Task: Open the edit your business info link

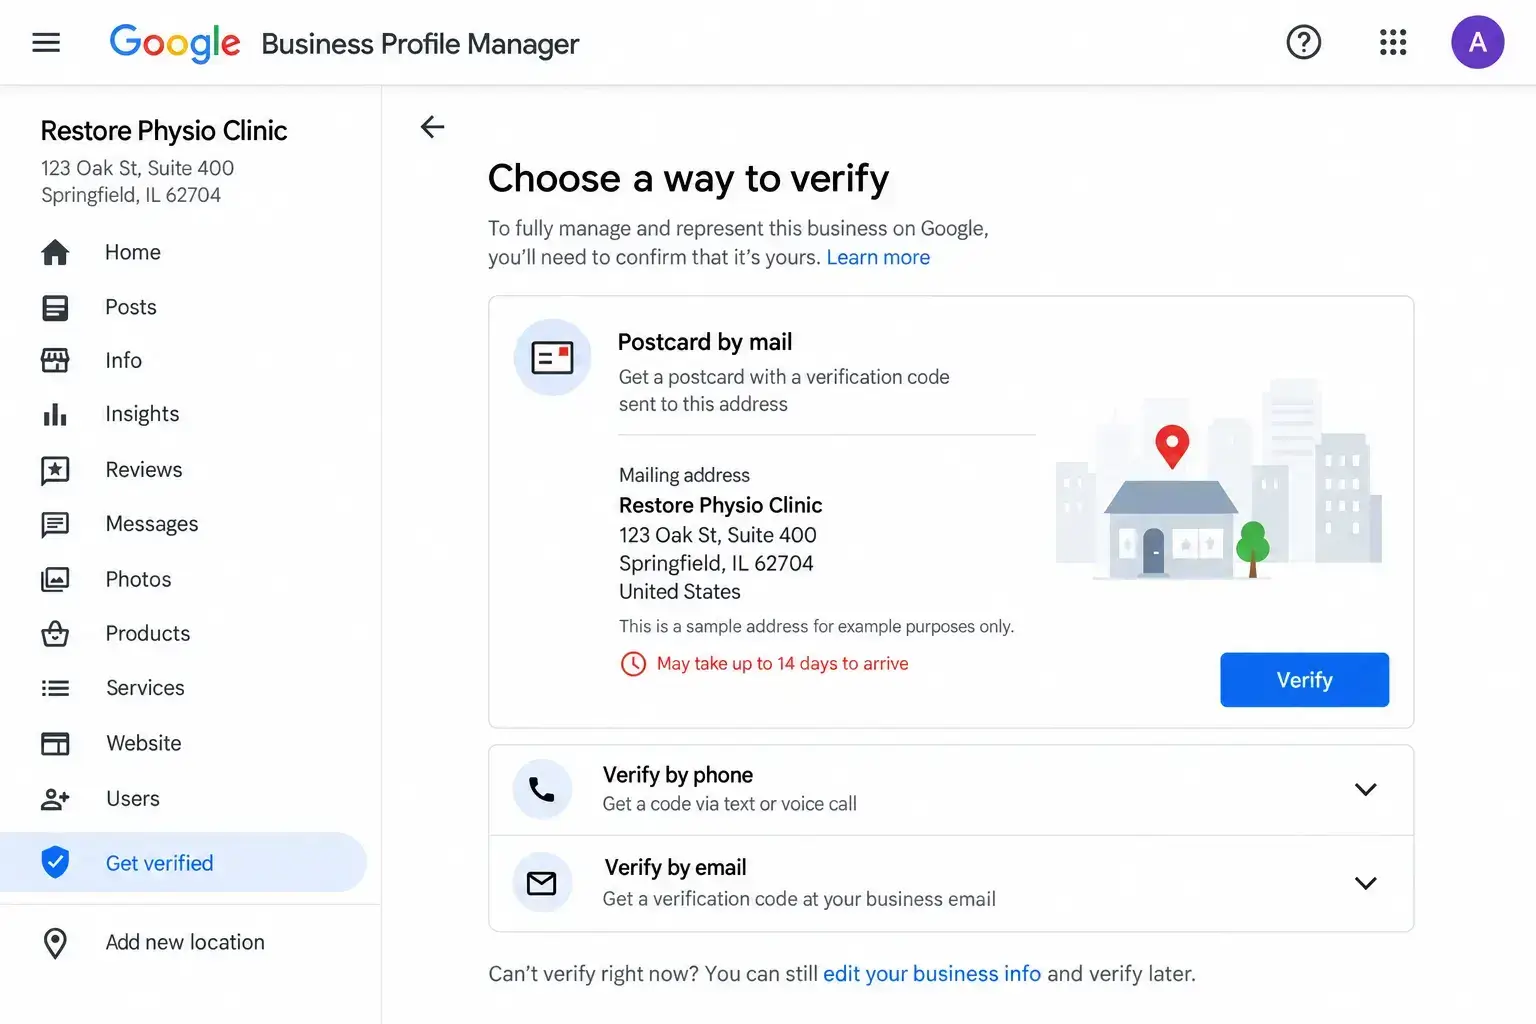Action: click(x=932, y=974)
